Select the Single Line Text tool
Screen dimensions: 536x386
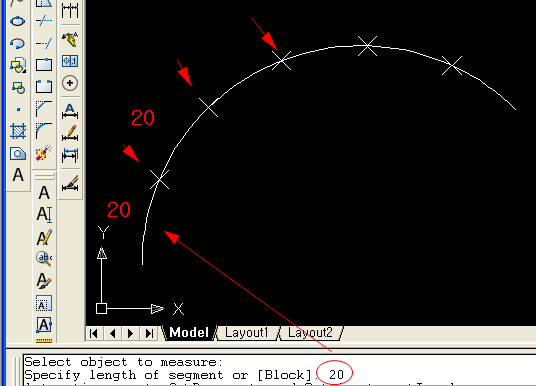tap(44, 215)
